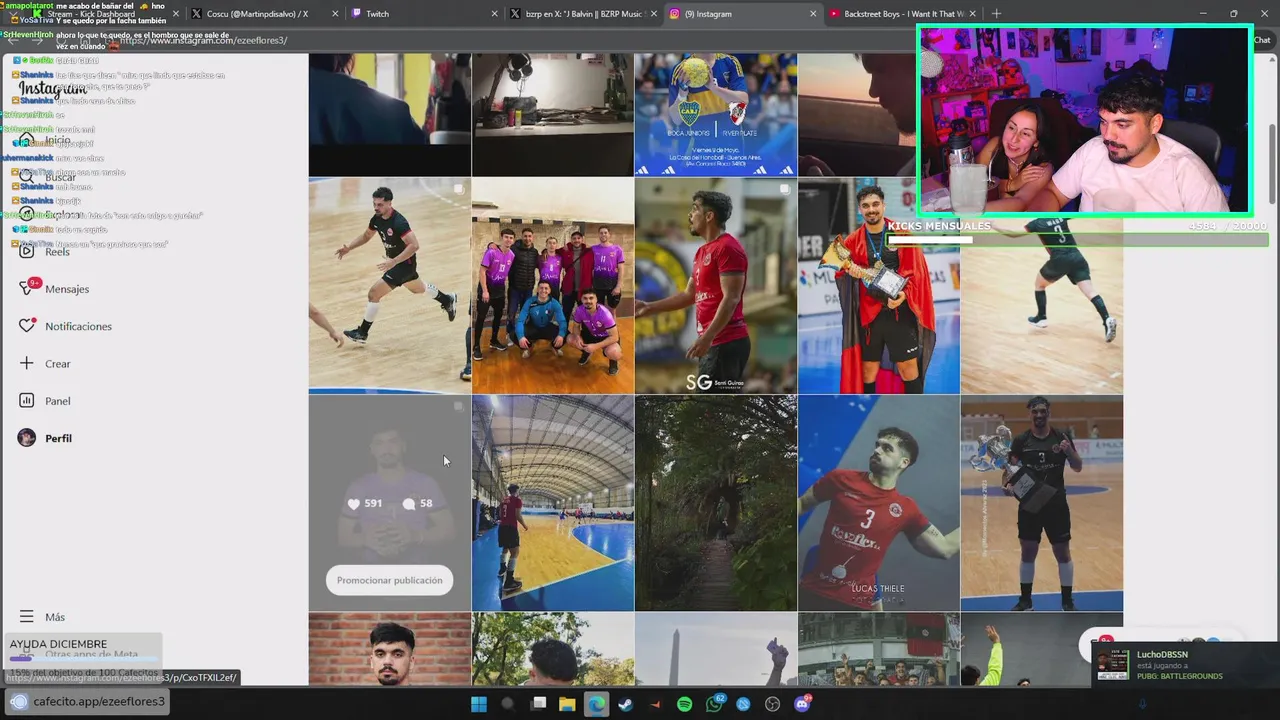Open File Explorer from taskbar
This screenshot has width=1280, height=720.
pos(567,704)
